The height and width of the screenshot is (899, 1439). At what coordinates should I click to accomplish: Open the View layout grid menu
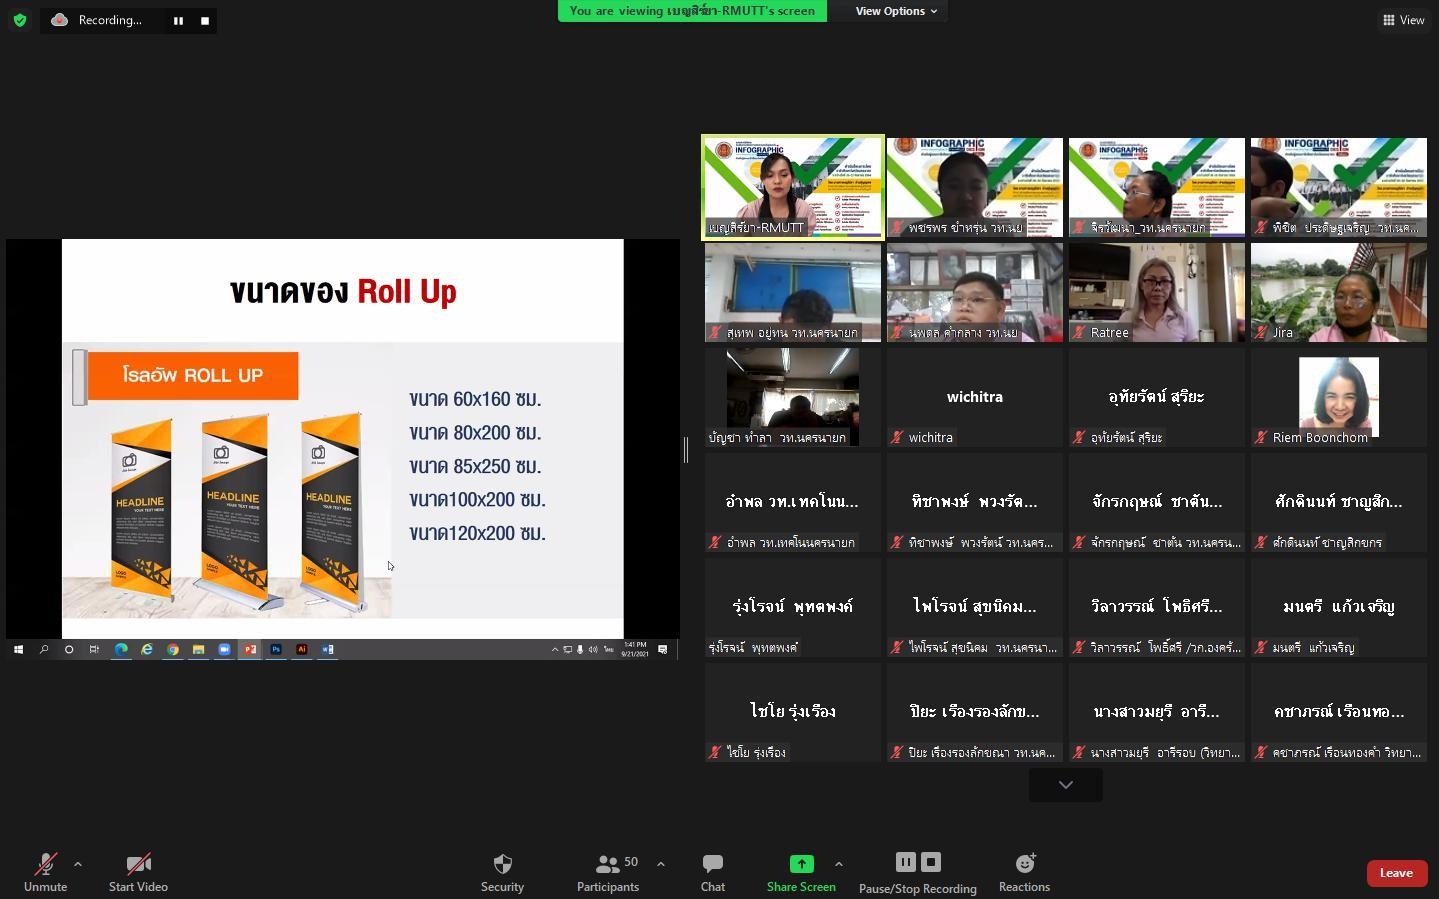[x=1403, y=20]
